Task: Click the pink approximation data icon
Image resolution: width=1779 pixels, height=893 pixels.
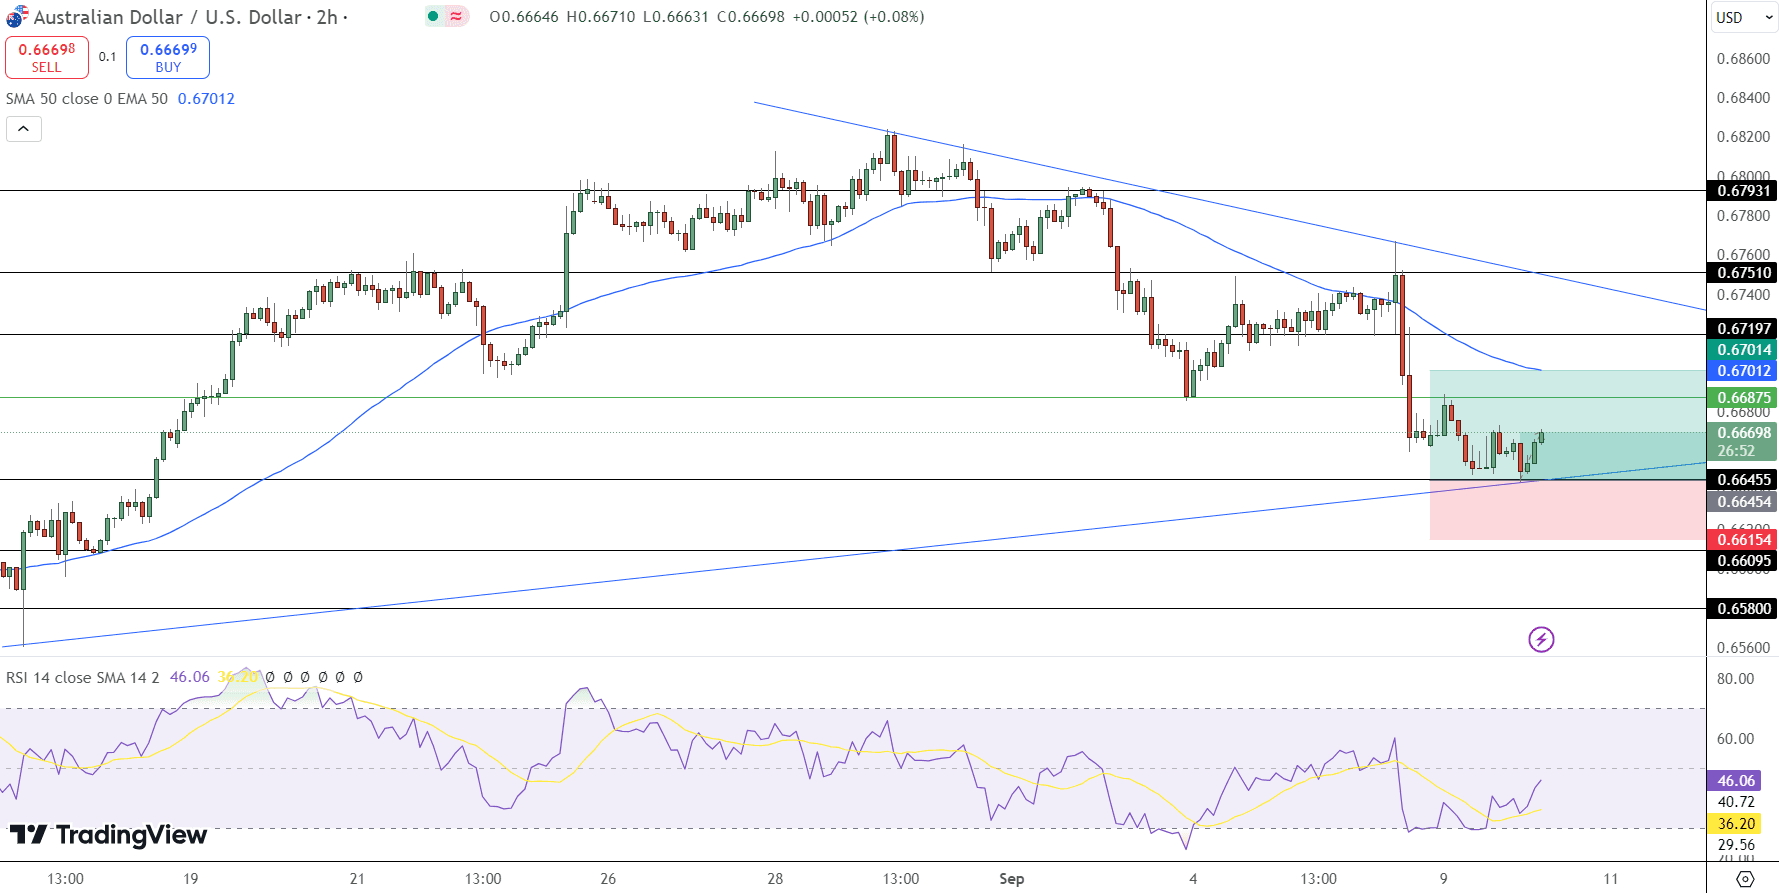Action: 457,16
